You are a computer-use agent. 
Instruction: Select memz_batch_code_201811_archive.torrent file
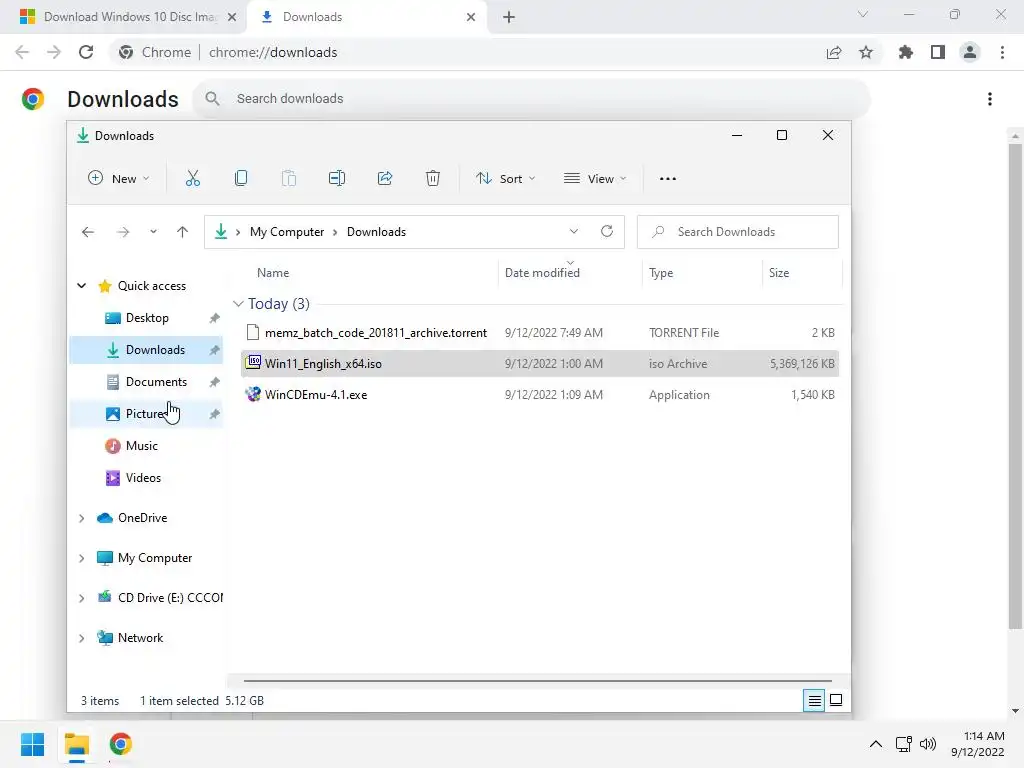click(x=539, y=332)
